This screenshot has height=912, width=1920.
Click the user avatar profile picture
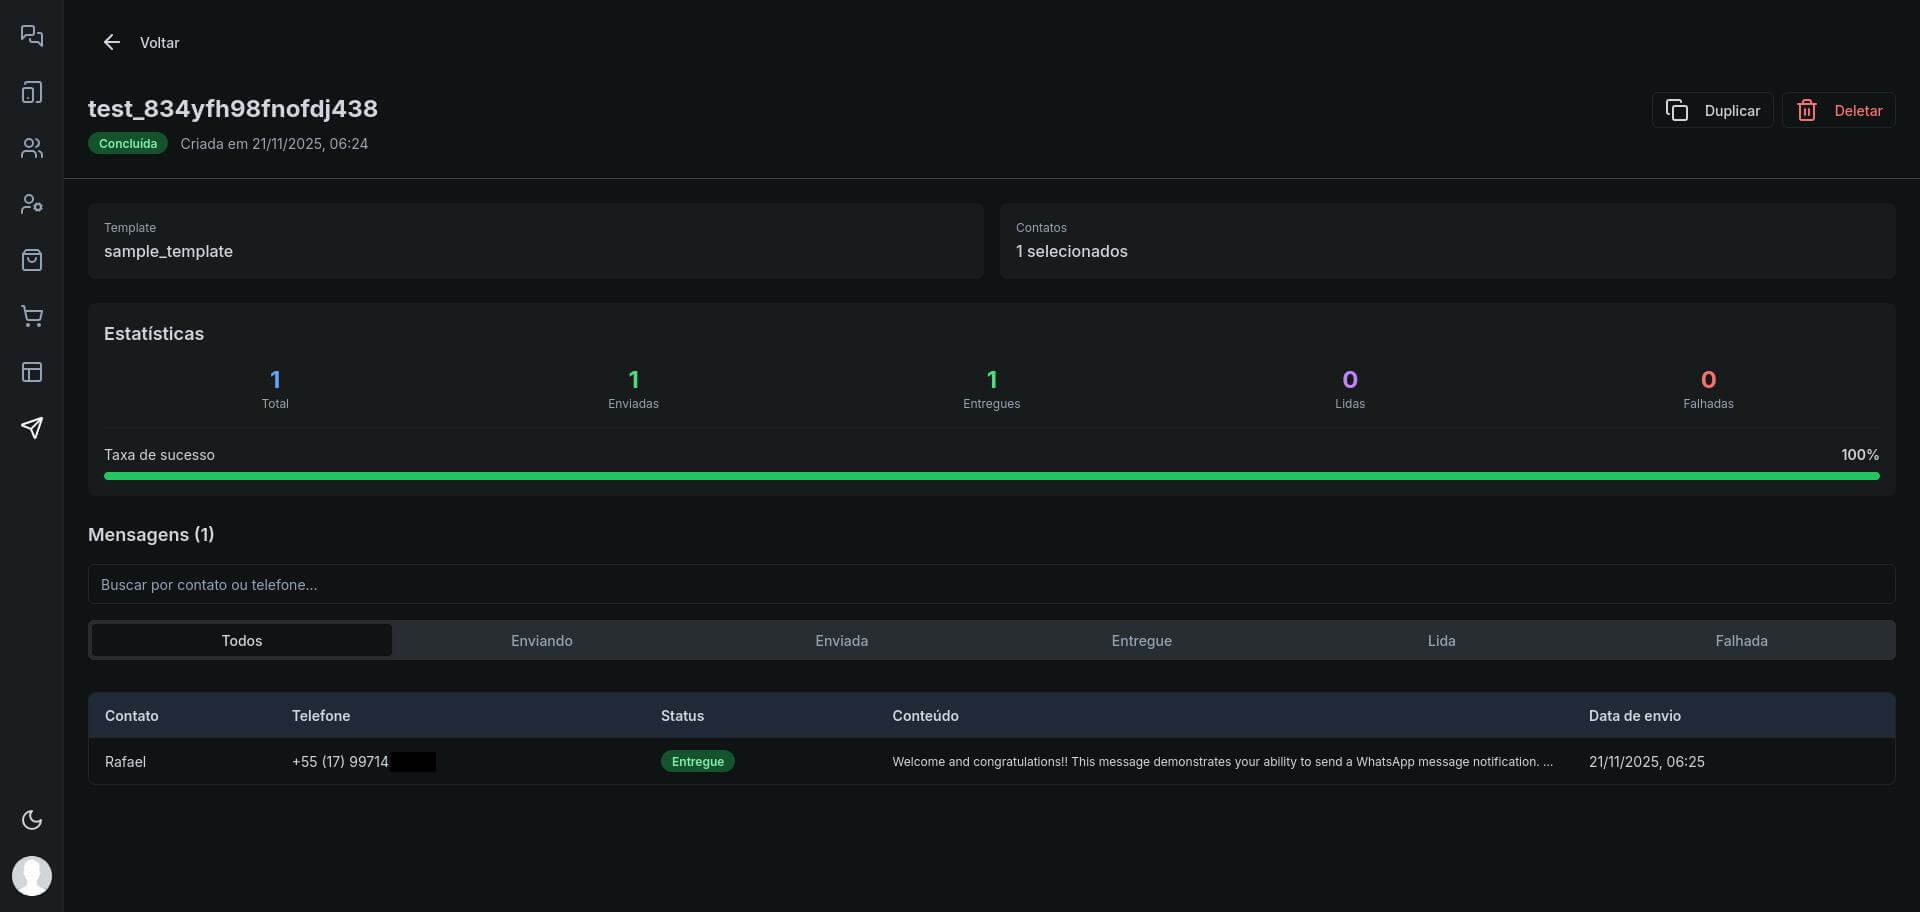32,876
